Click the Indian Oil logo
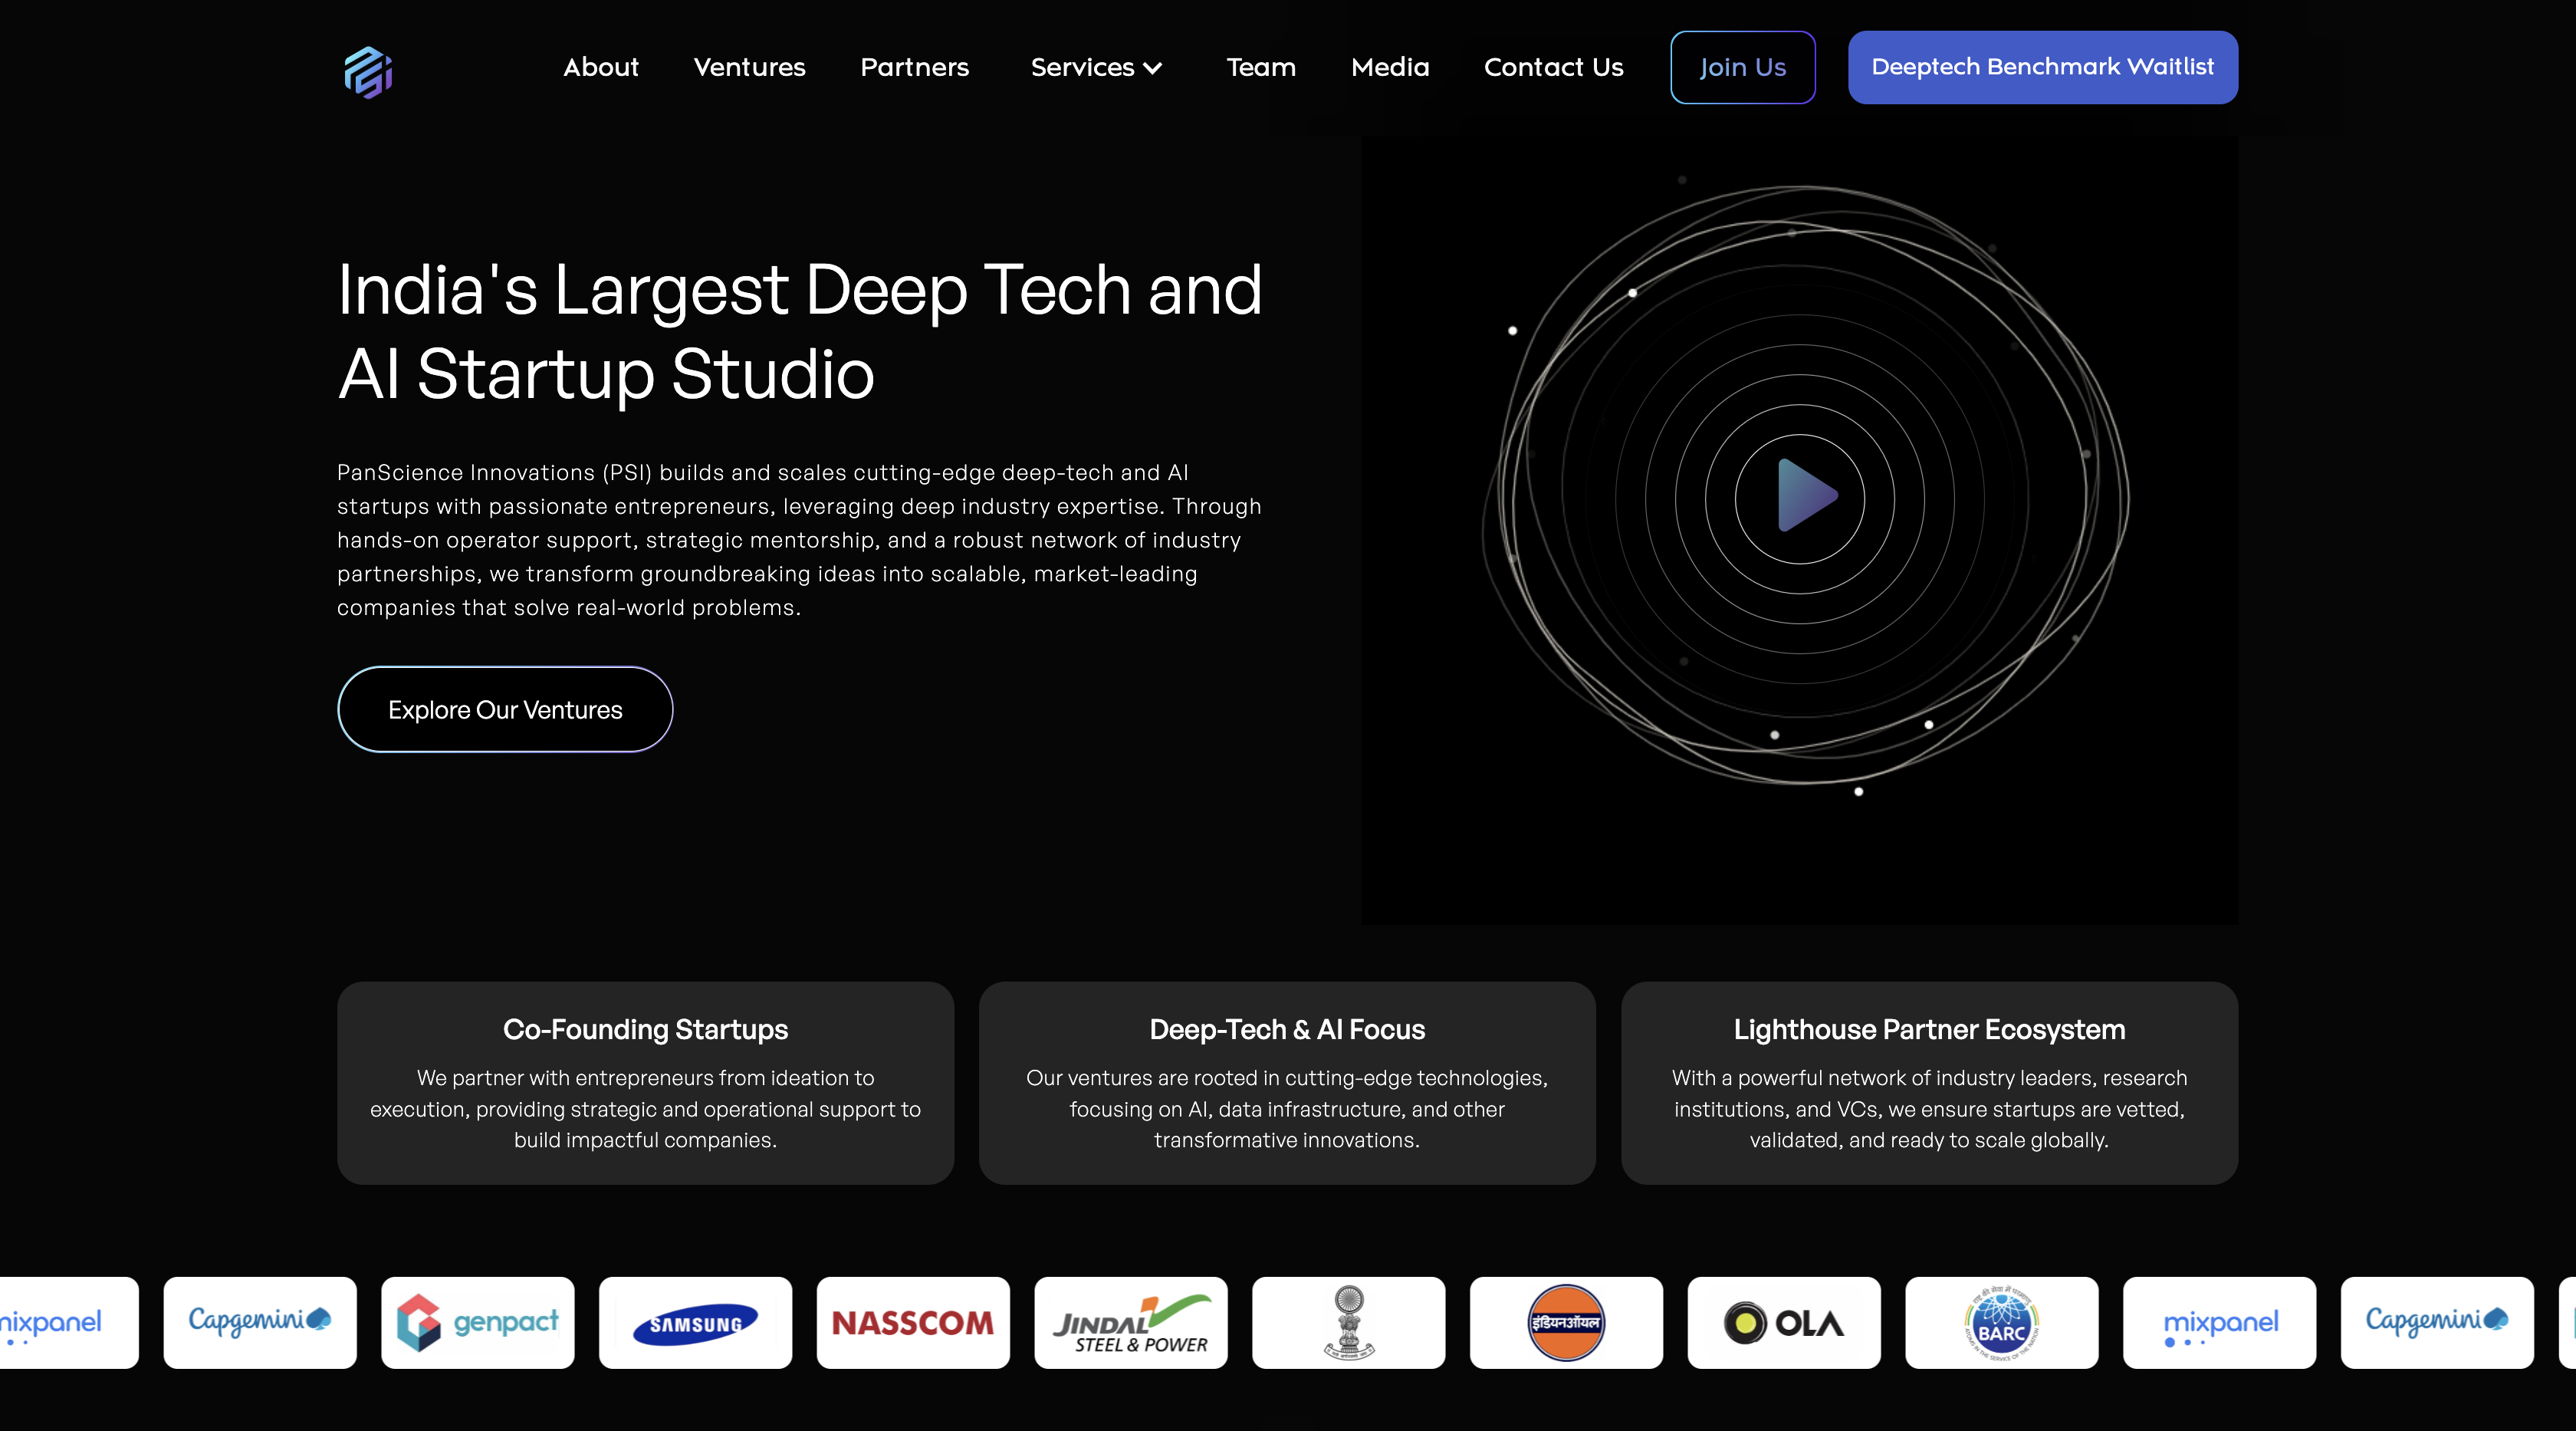Viewport: 2576px width, 1431px height. click(1566, 1323)
